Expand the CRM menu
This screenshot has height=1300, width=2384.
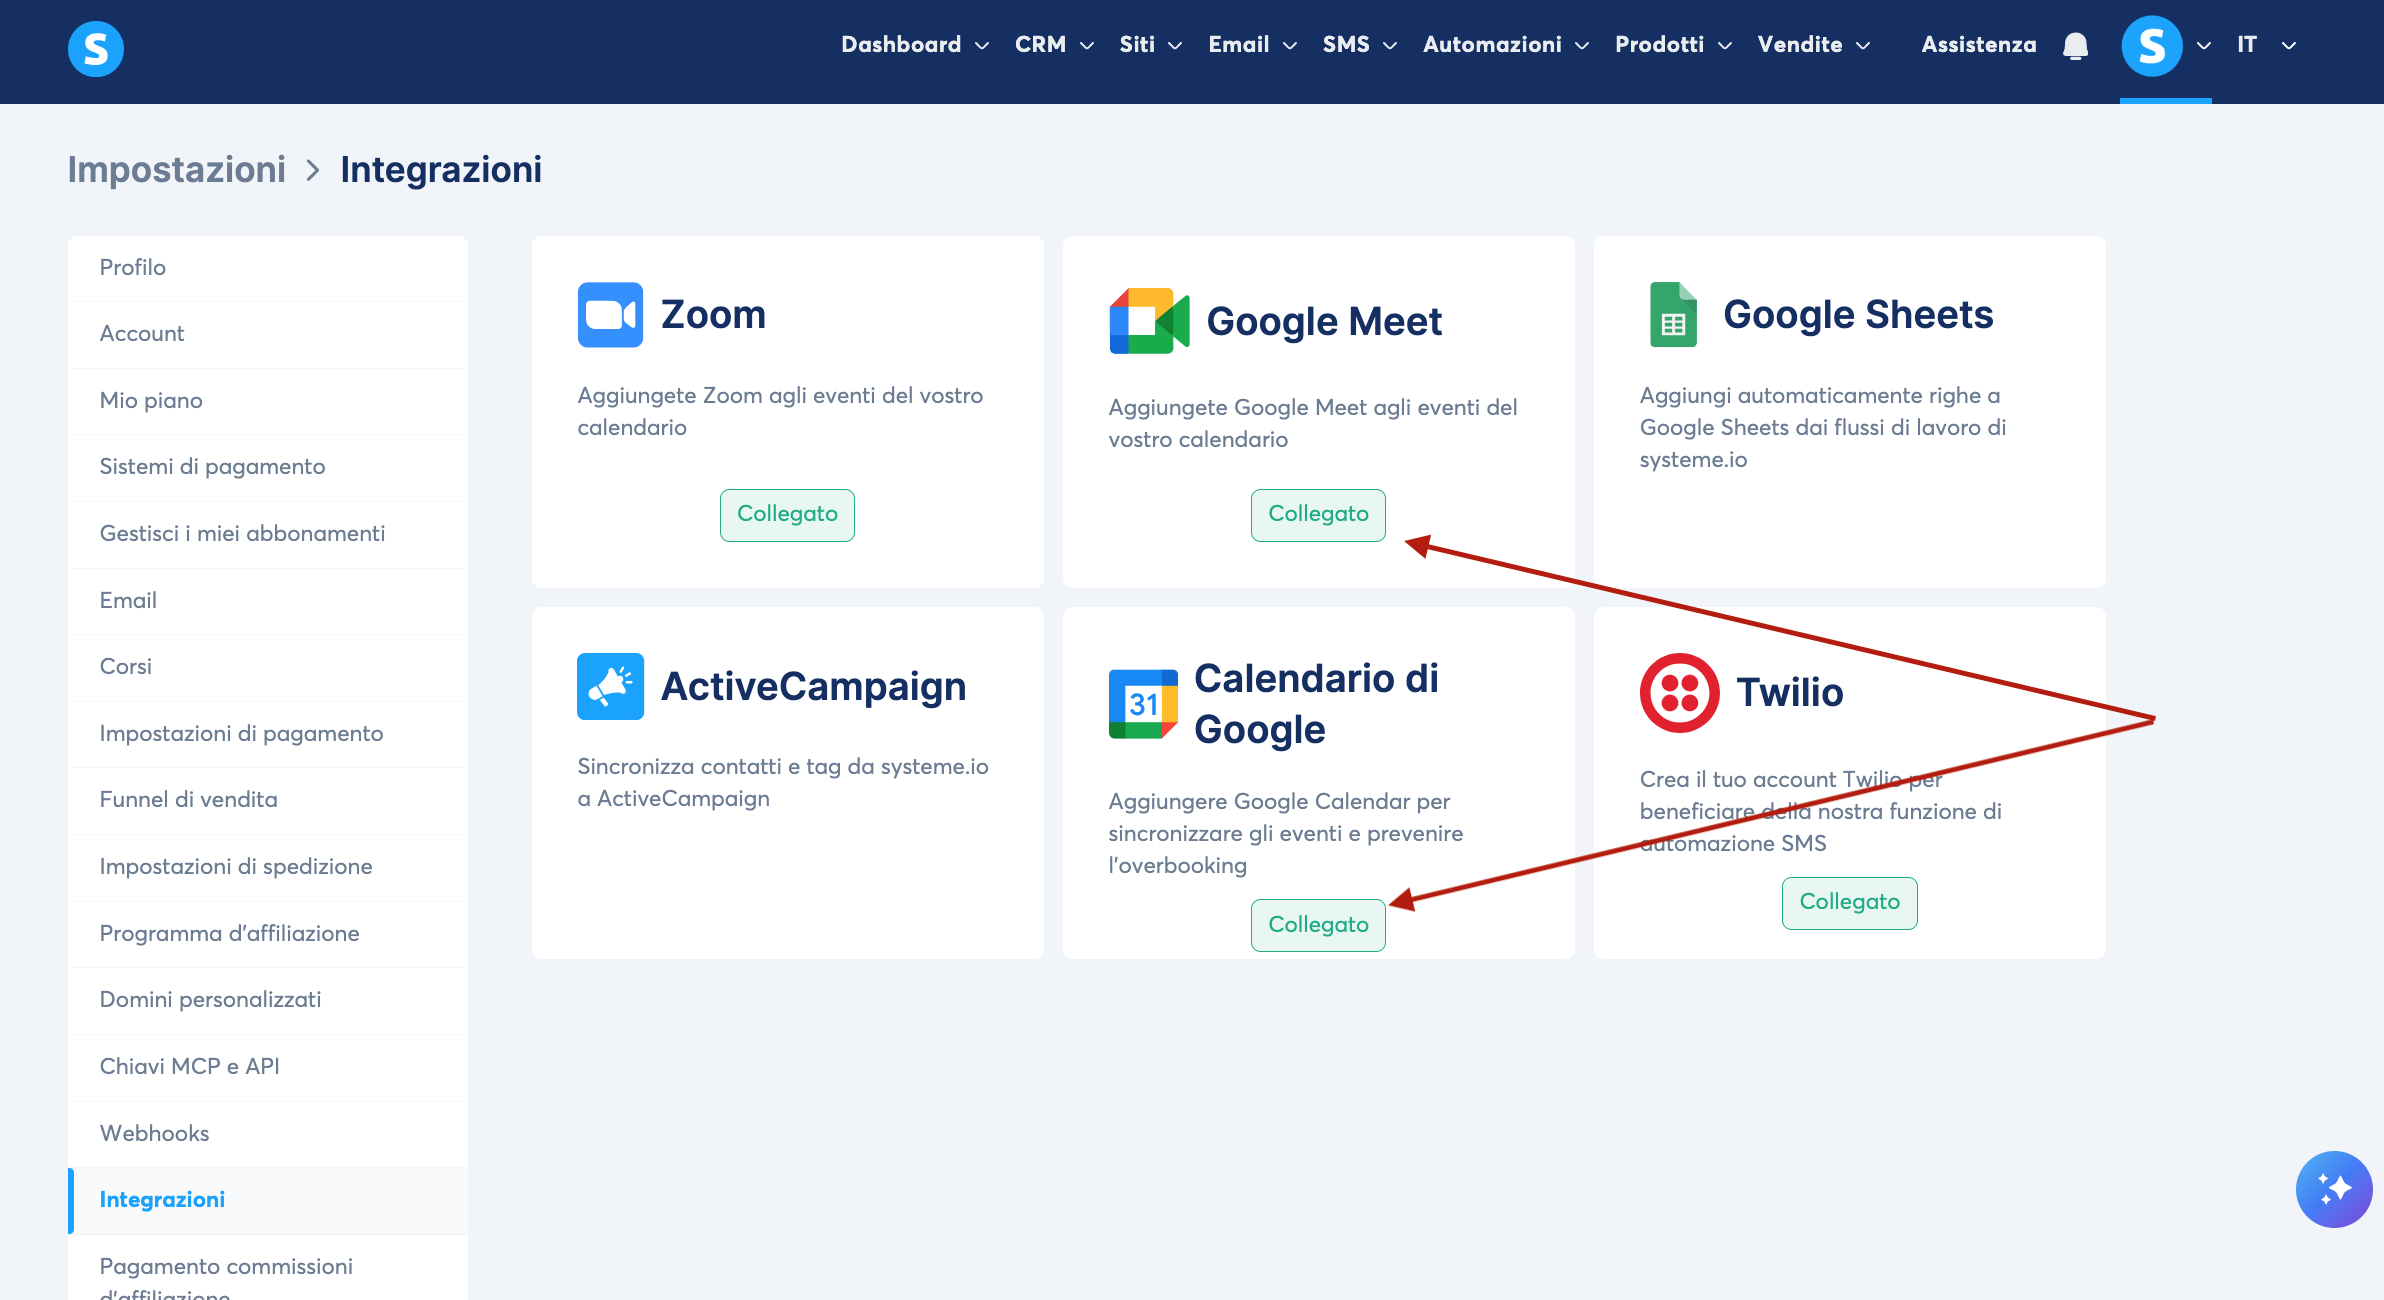coord(1054,45)
